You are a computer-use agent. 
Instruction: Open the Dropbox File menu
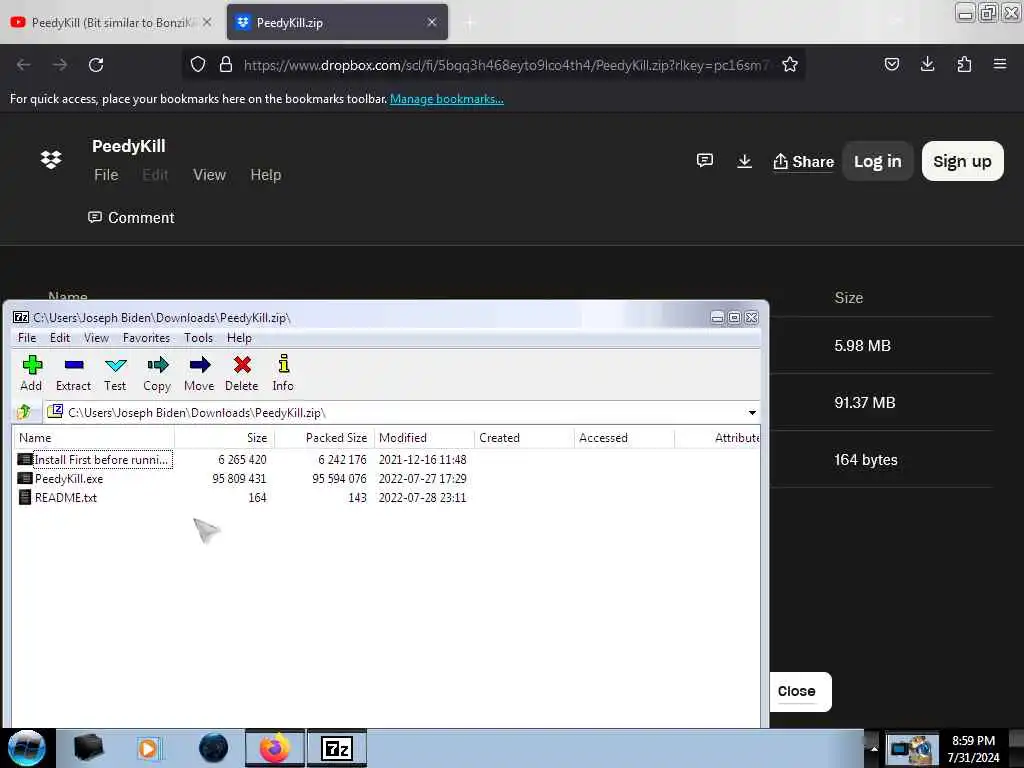click(x=106, y=175)
